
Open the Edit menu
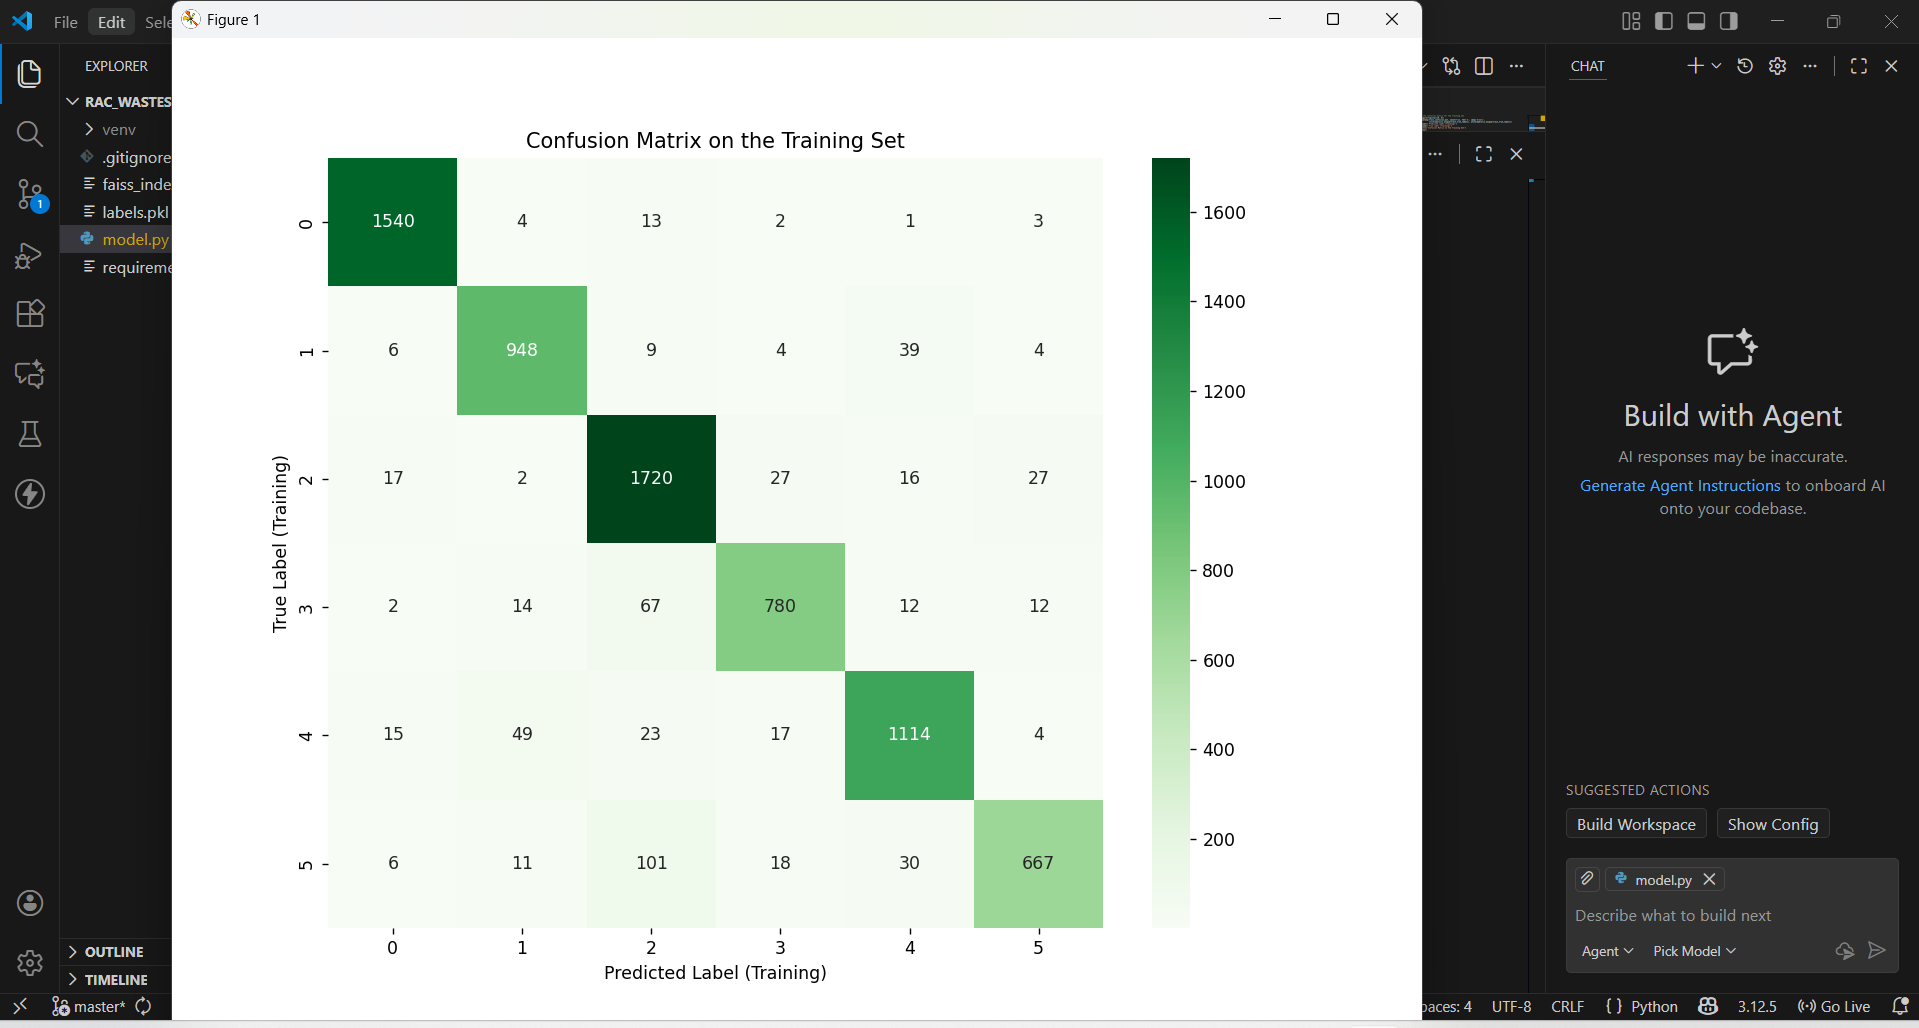(x=111, y=22)
